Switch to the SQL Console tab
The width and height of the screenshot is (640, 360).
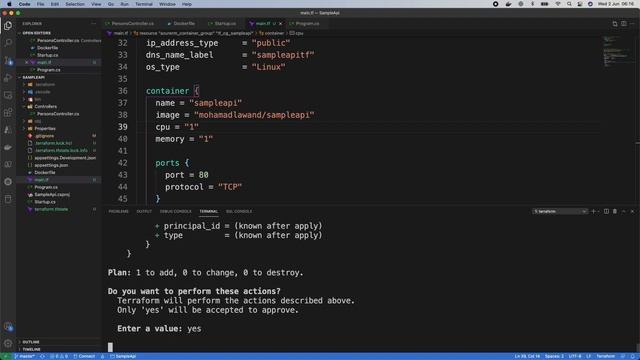click(239, 211)
